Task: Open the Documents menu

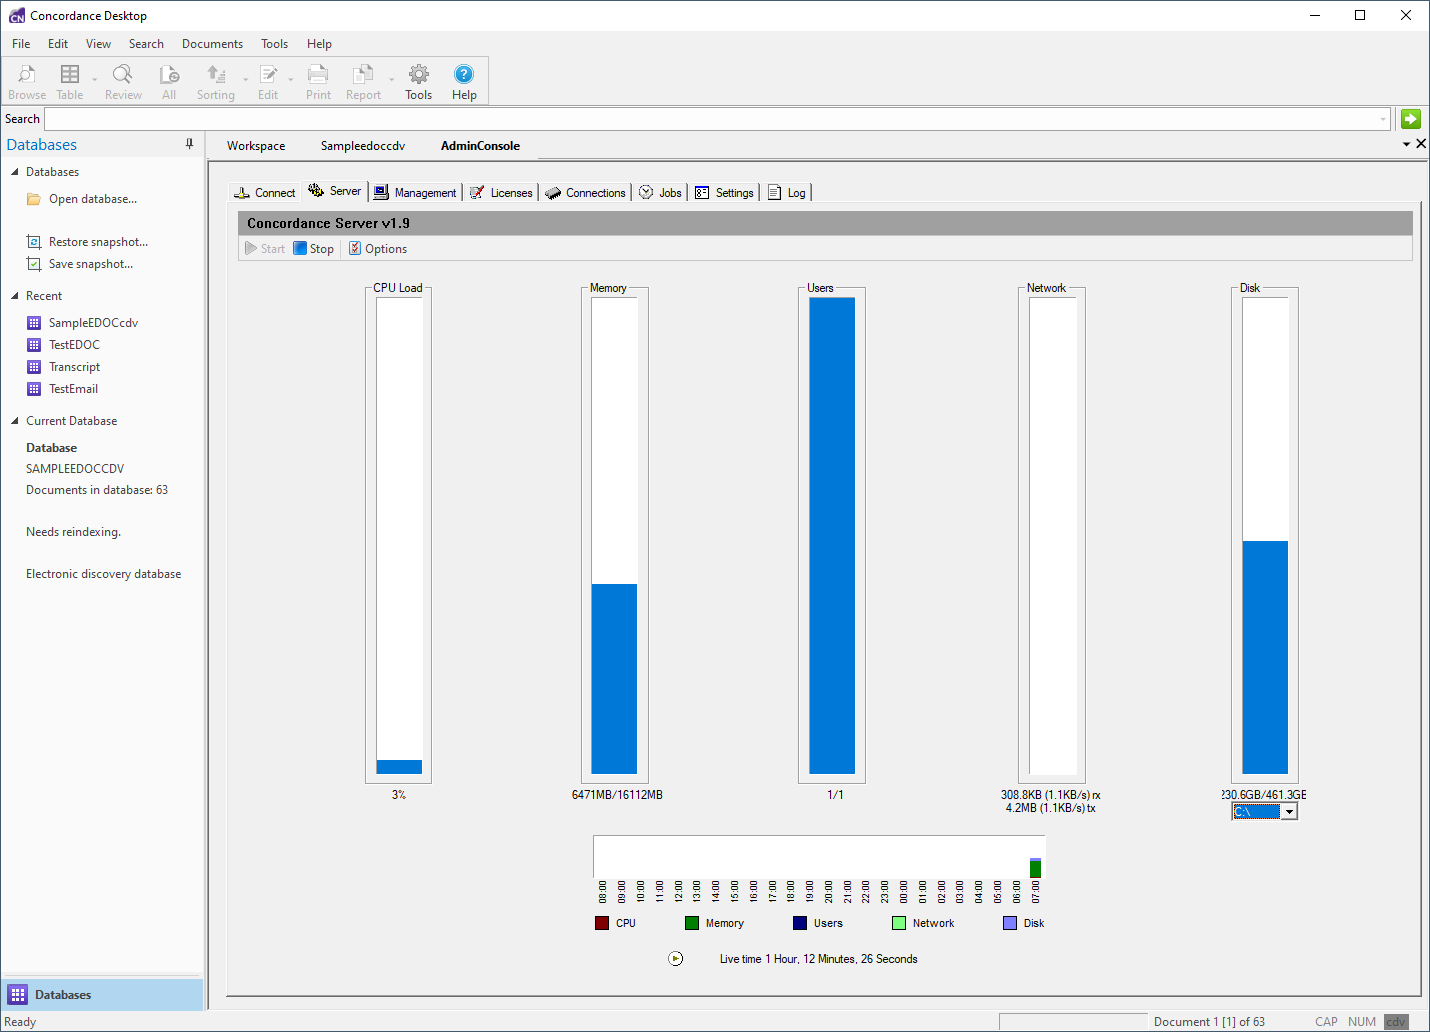Action: click(x=212, y=44)
